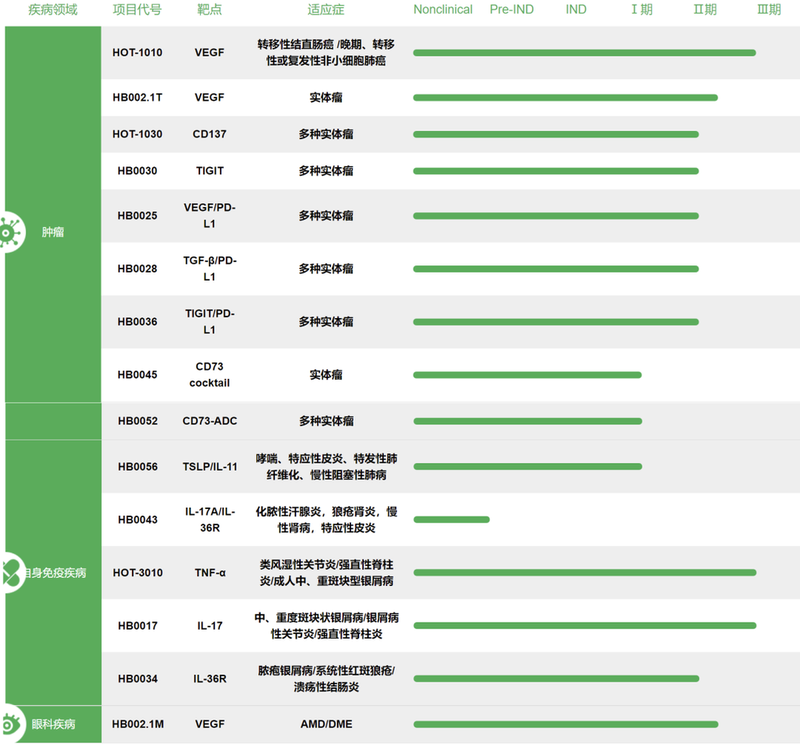Viewport: 800px width, 745px height.
Task: Click the HB0043 short green progress bar
Action: coord(451,519)
